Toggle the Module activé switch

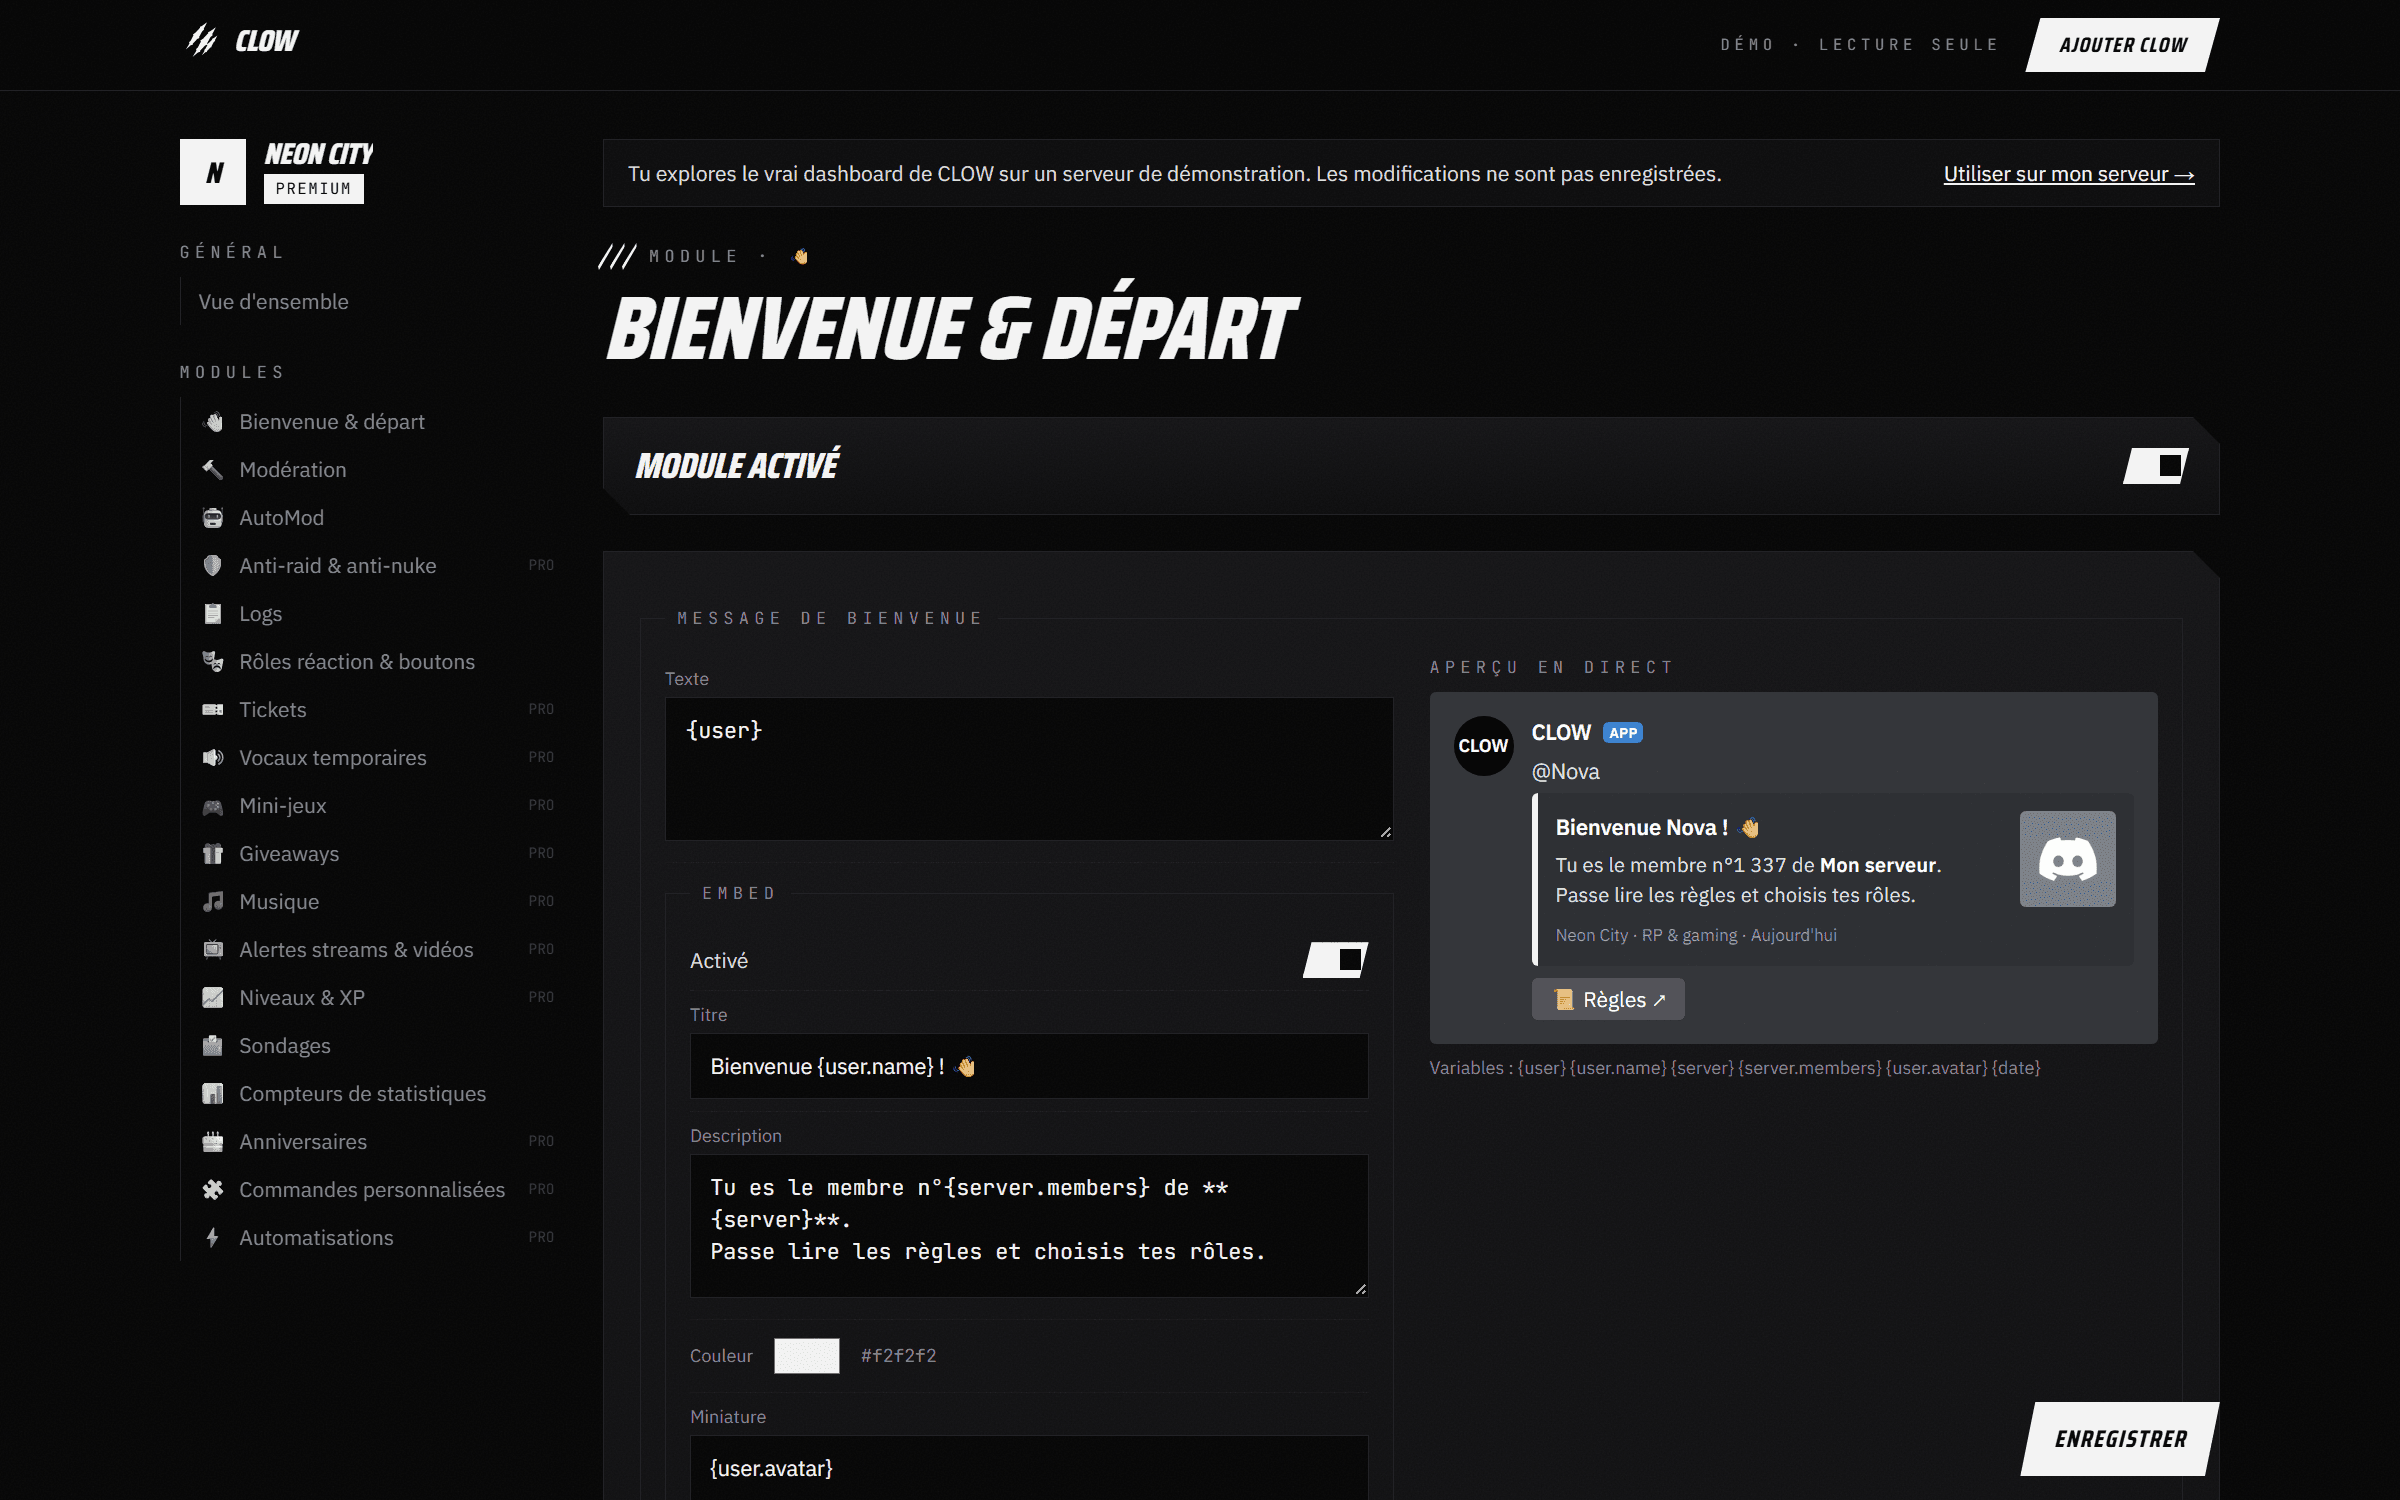click(2156, 466)
